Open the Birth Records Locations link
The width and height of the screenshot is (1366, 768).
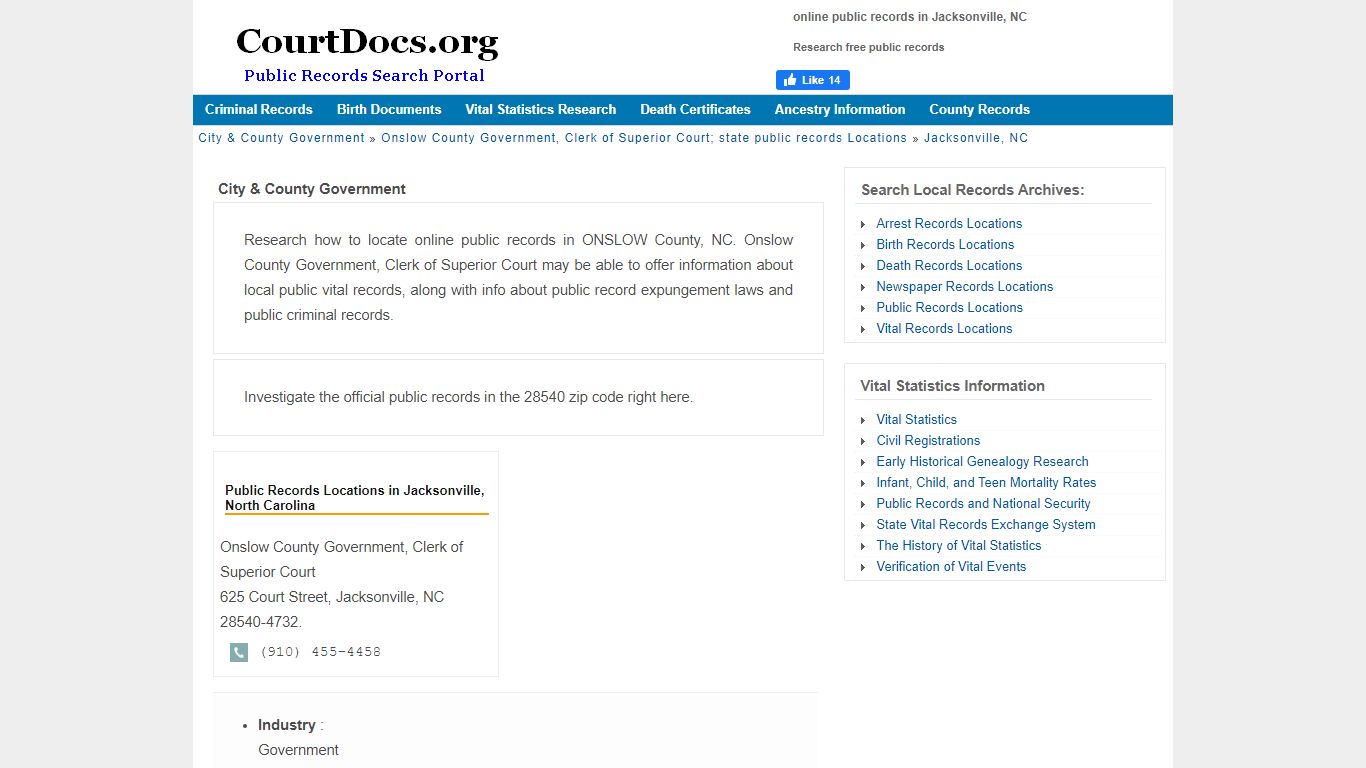coord(945,245)
